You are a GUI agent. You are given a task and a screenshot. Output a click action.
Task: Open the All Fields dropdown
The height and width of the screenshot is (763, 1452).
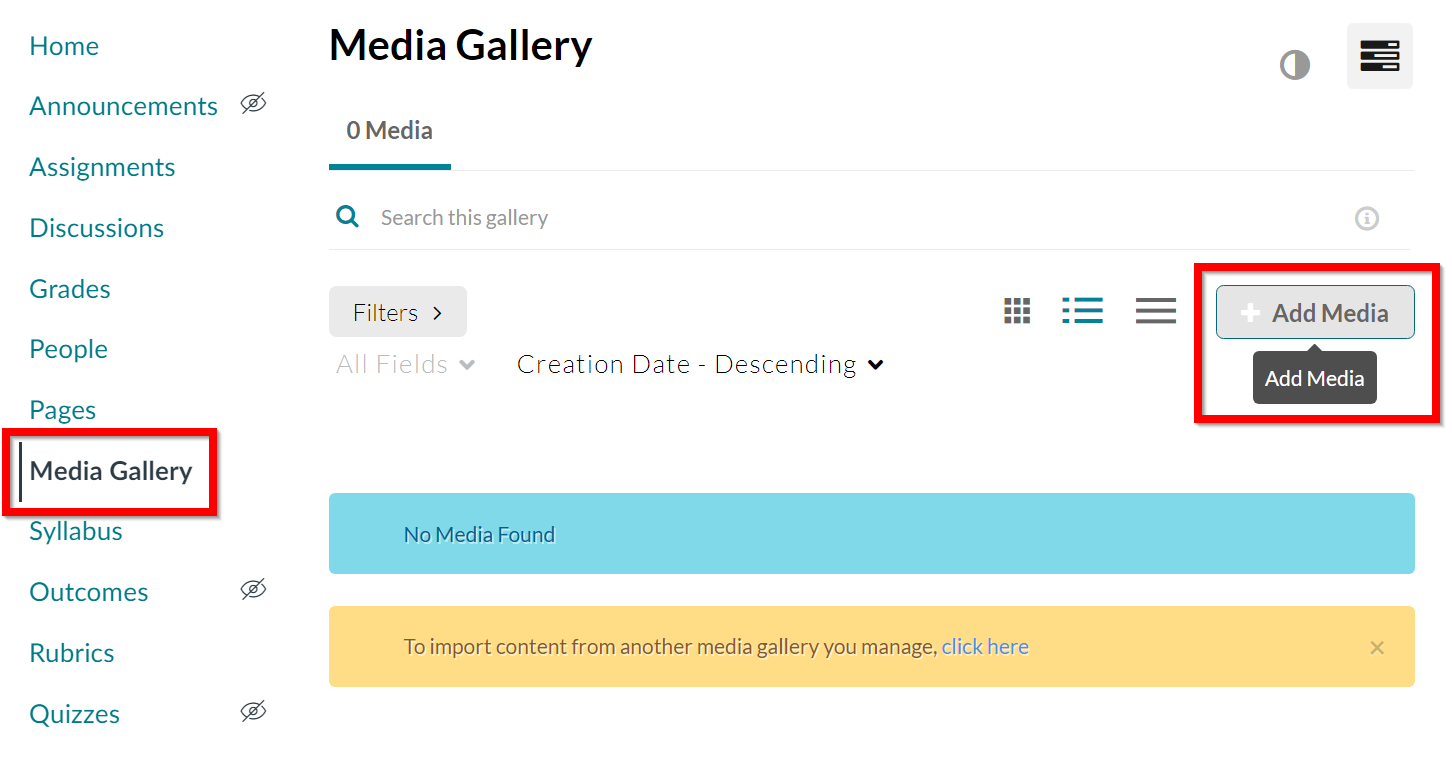405,365
